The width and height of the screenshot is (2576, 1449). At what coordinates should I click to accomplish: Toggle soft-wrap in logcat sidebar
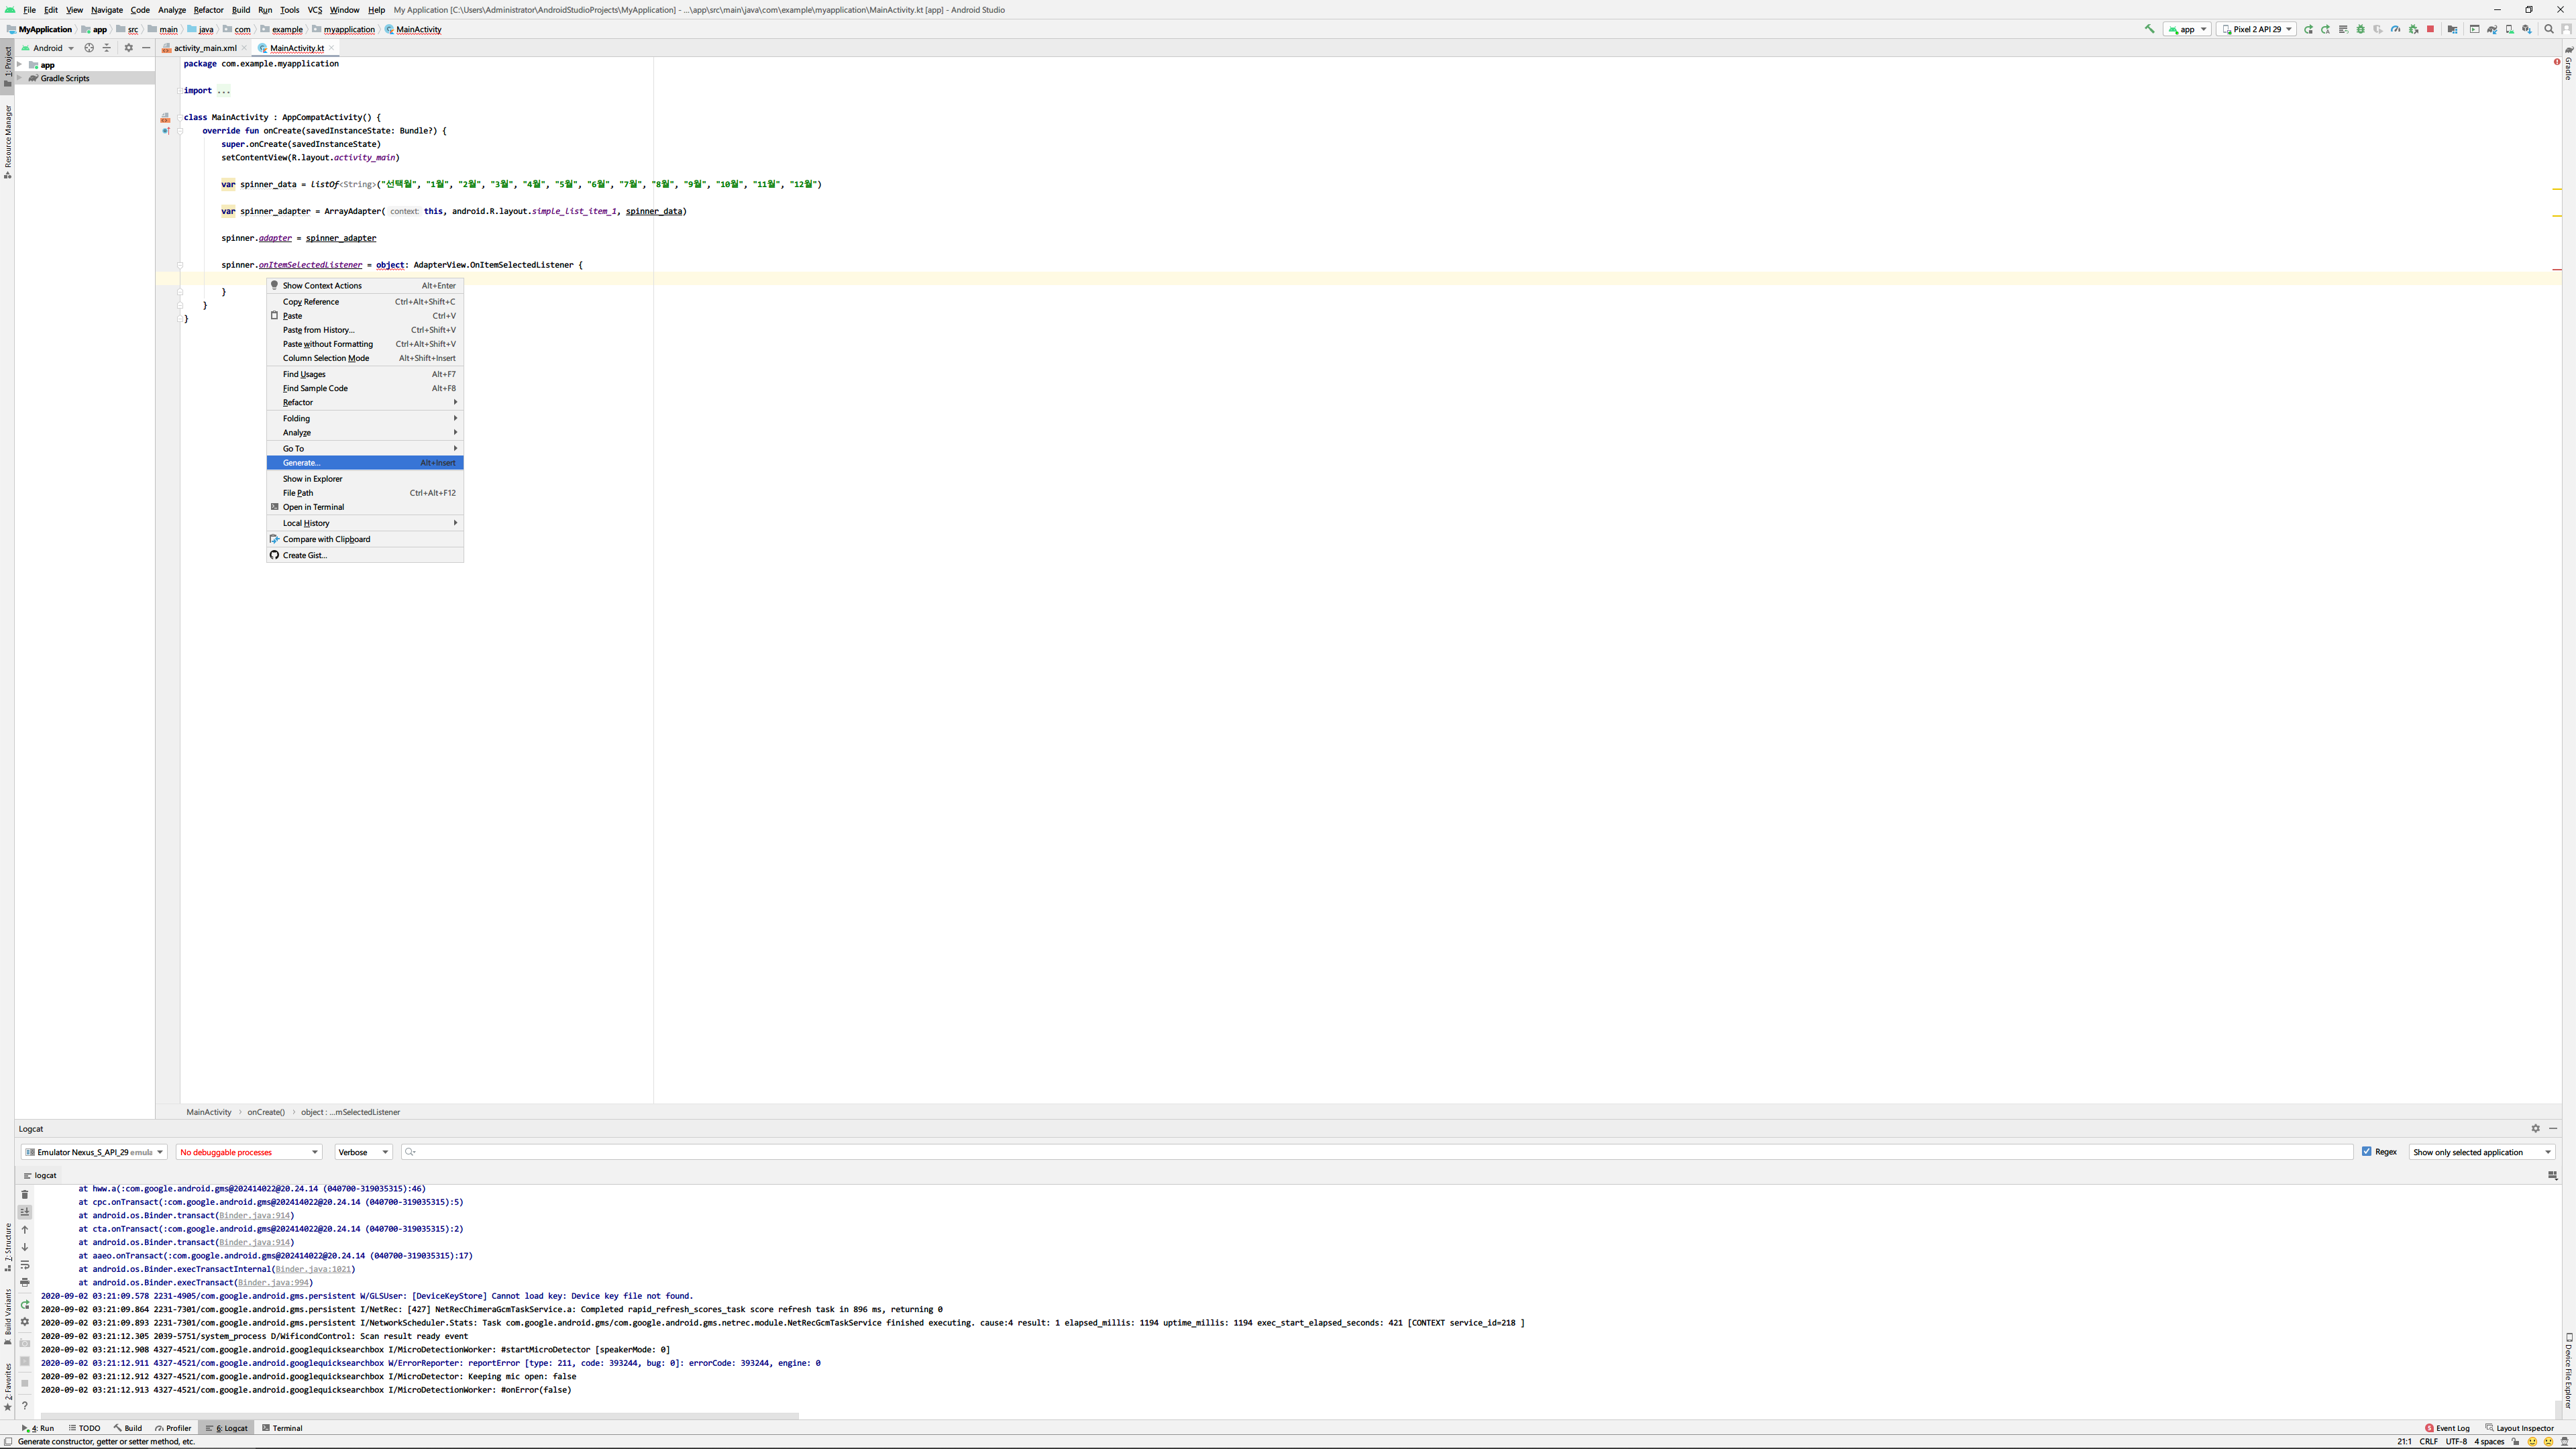(x=25, y=1265)
